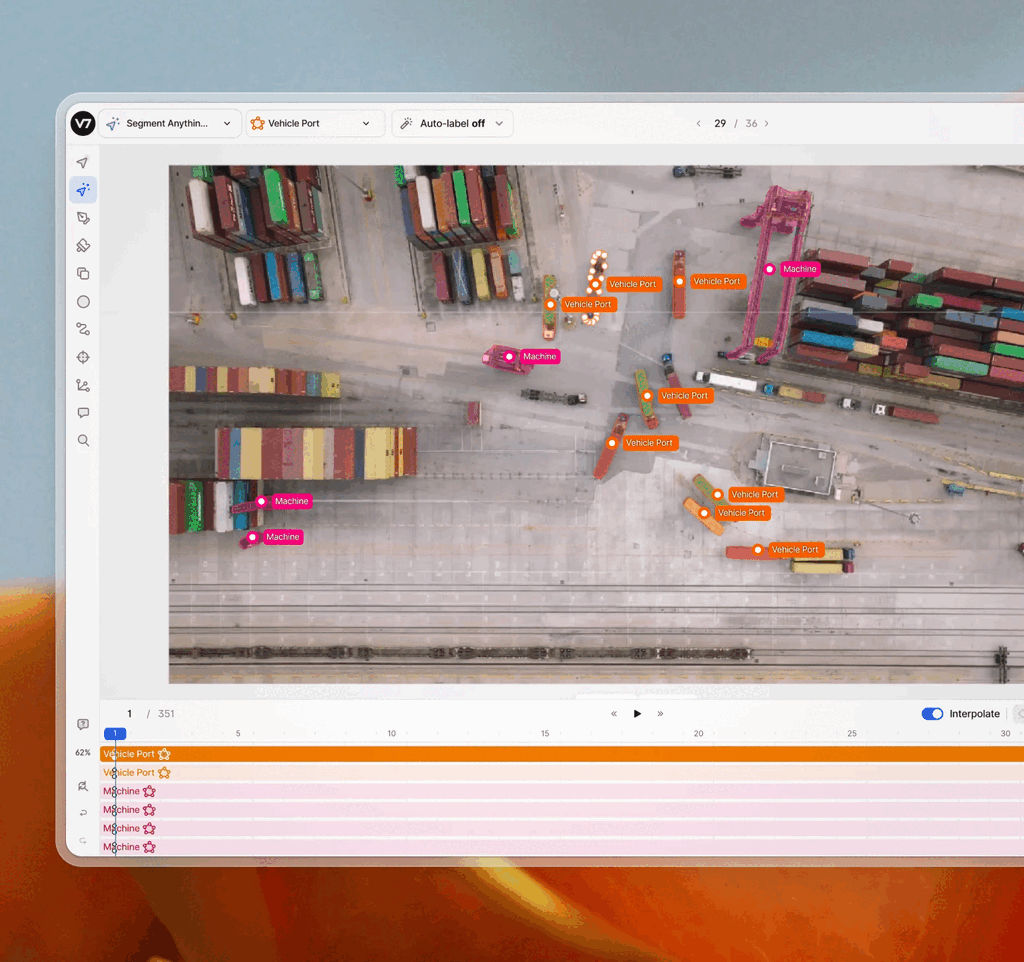Expand the Vehicle Port class dropdown
Image resolution: width=1024 pixels, height=962 pixels.
click(314, 123)
